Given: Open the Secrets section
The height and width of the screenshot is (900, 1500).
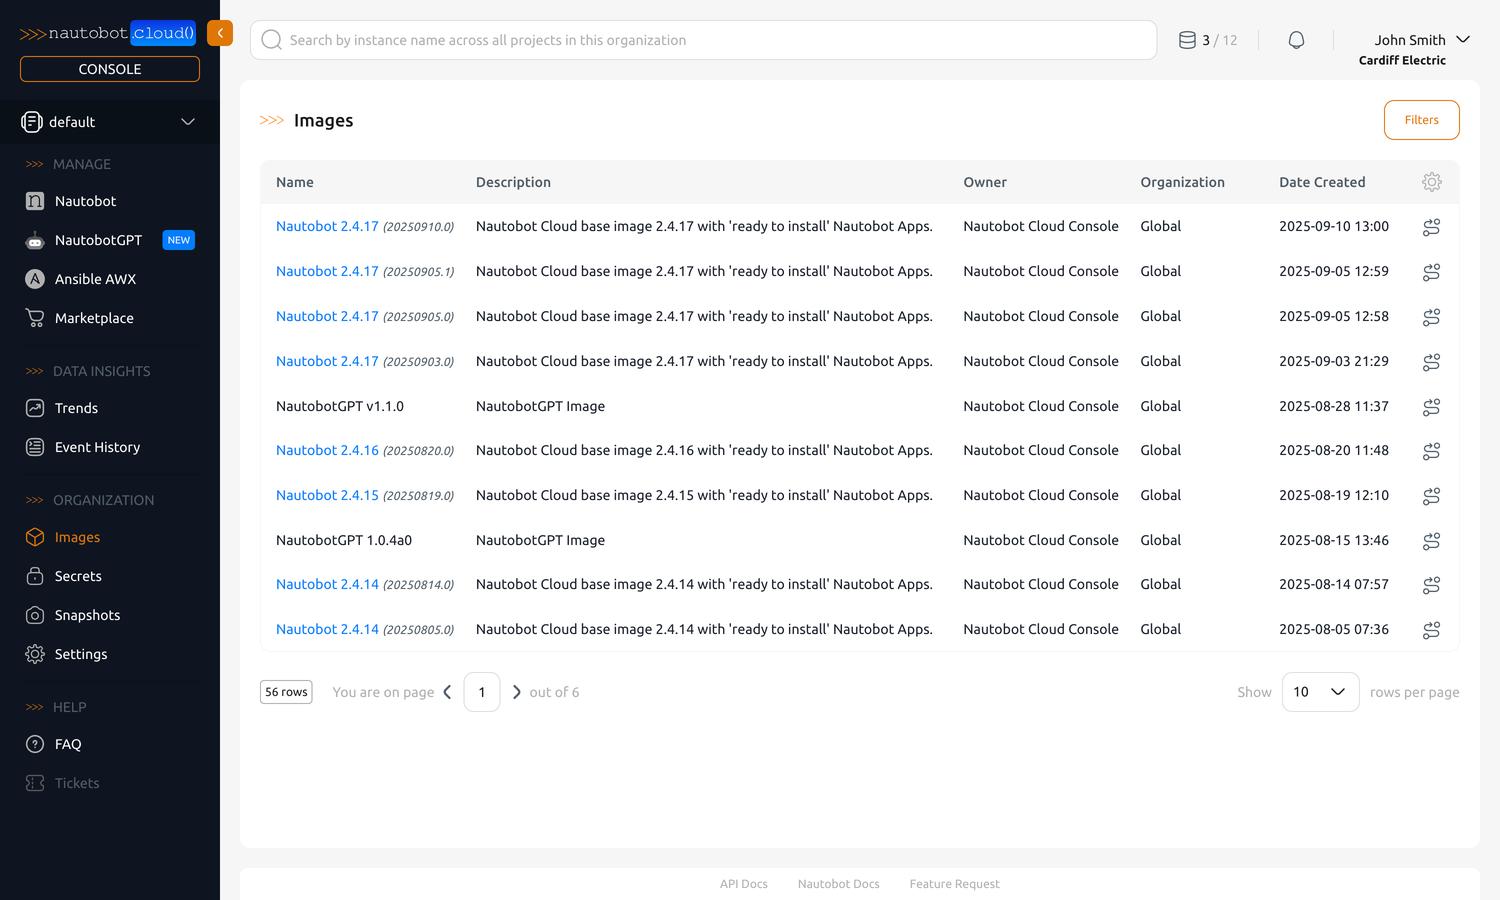Looking at the screenshot, I should (78, 576).
